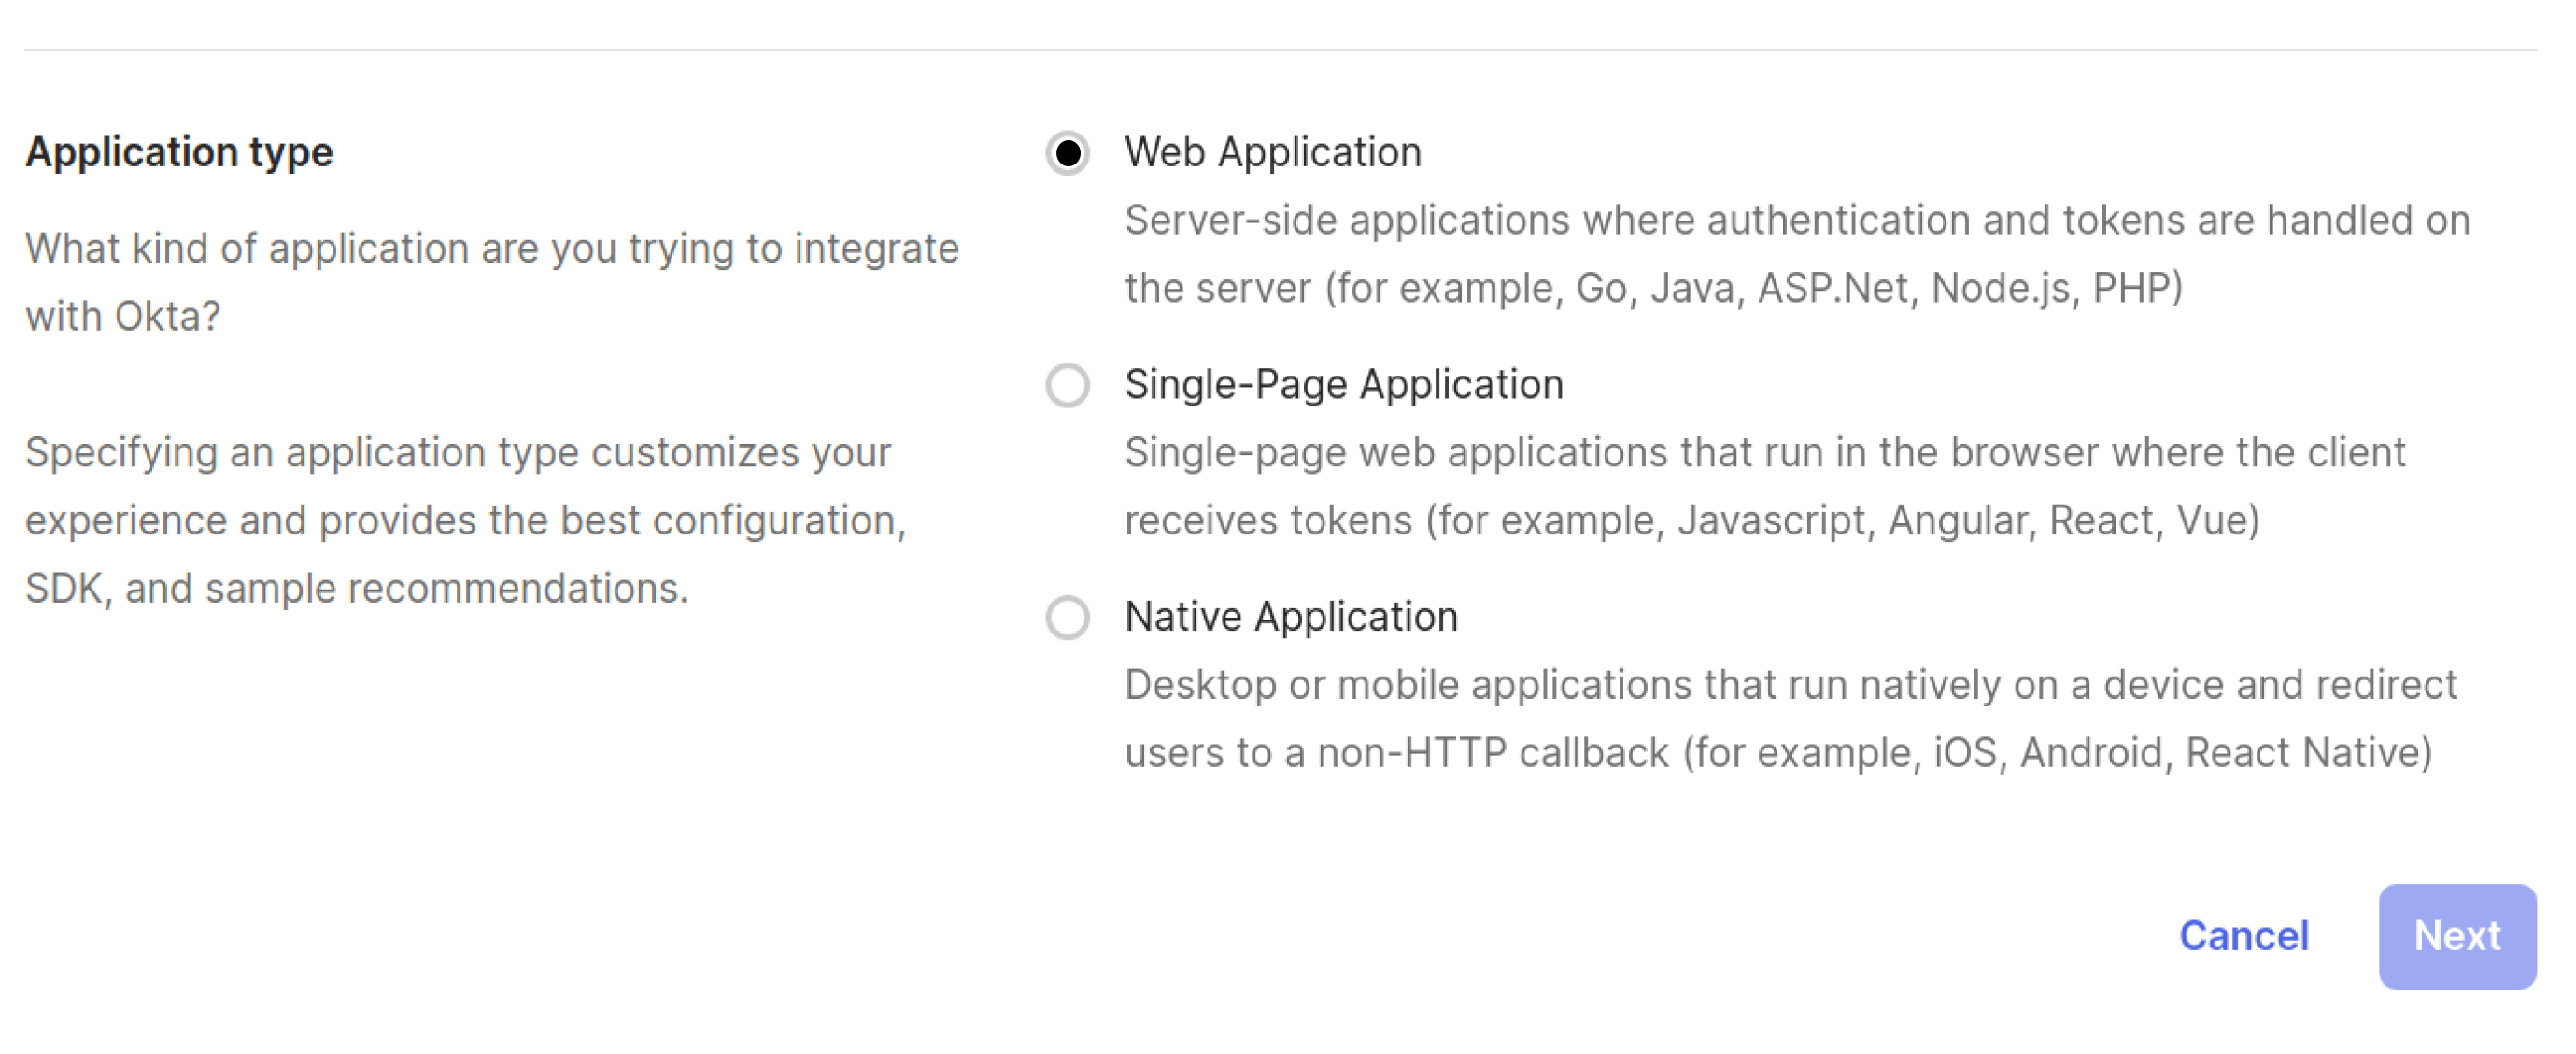Select the Web Application radio button
Screen dimensions: 2576x1054
tap(1067, 153)
